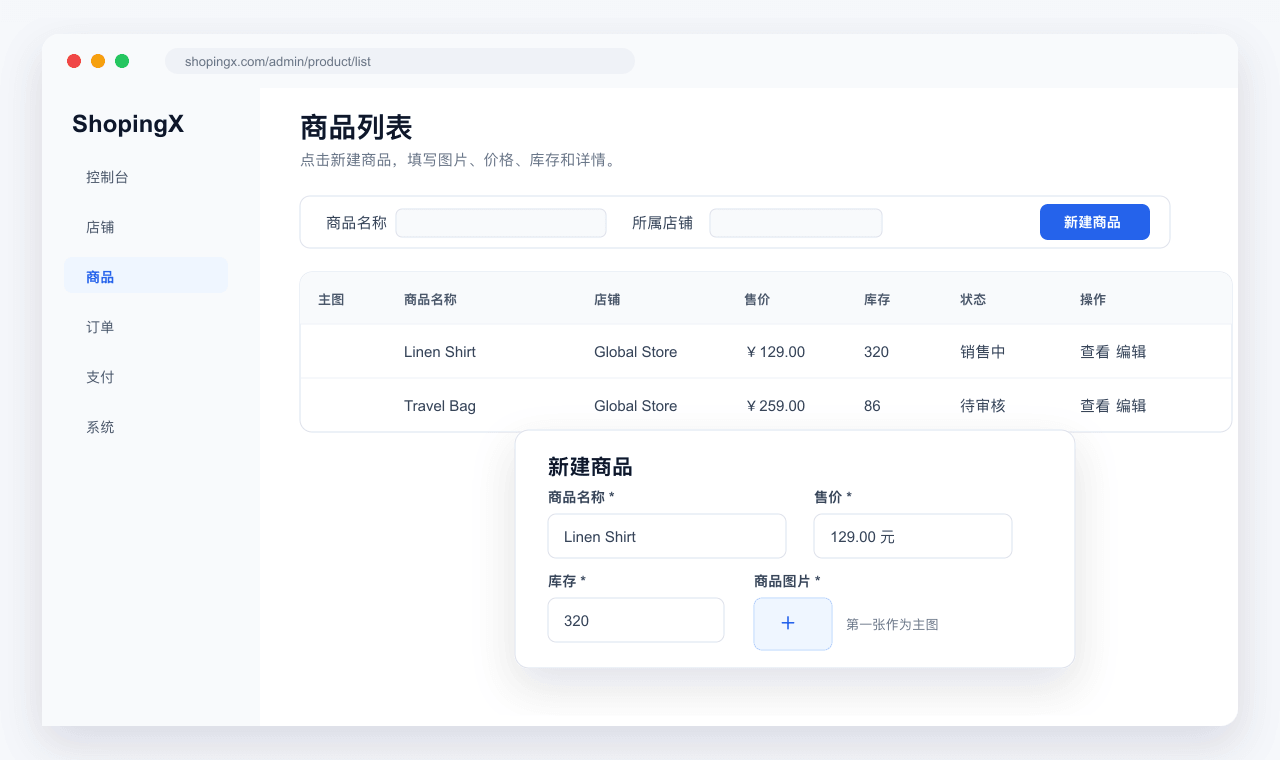Click the 售价 field showing 129.00 元
1280x760 pixels.
point(913,536)
